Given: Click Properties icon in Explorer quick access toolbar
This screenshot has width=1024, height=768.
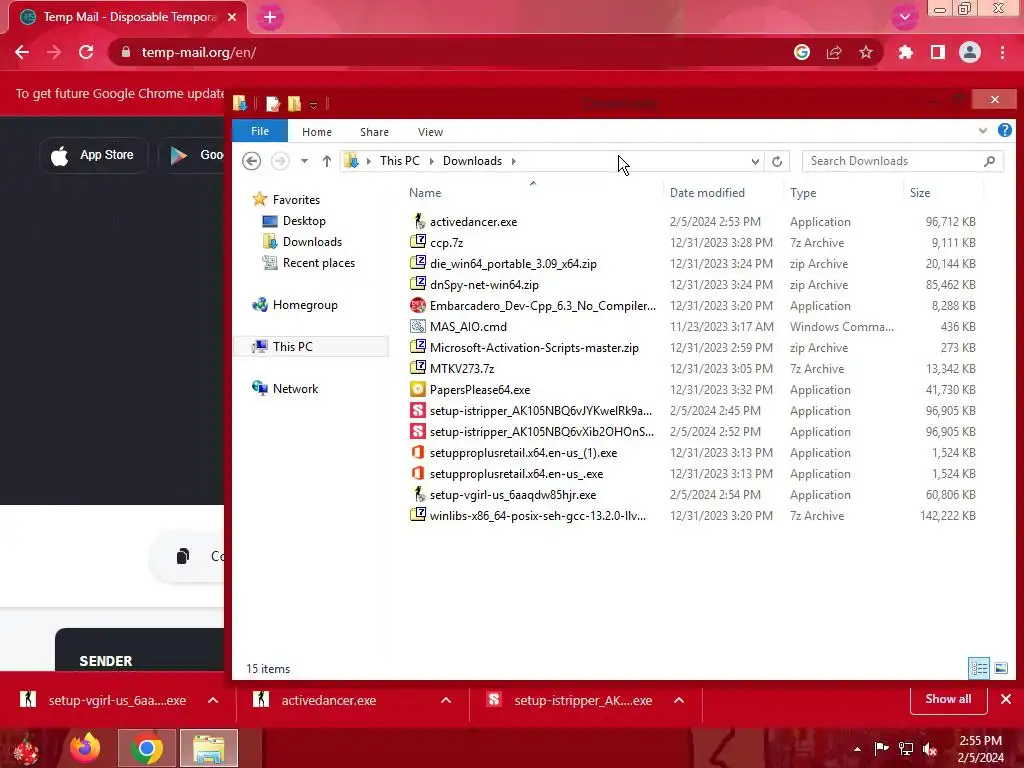Looking at the screenshot, I should point(273,103).
